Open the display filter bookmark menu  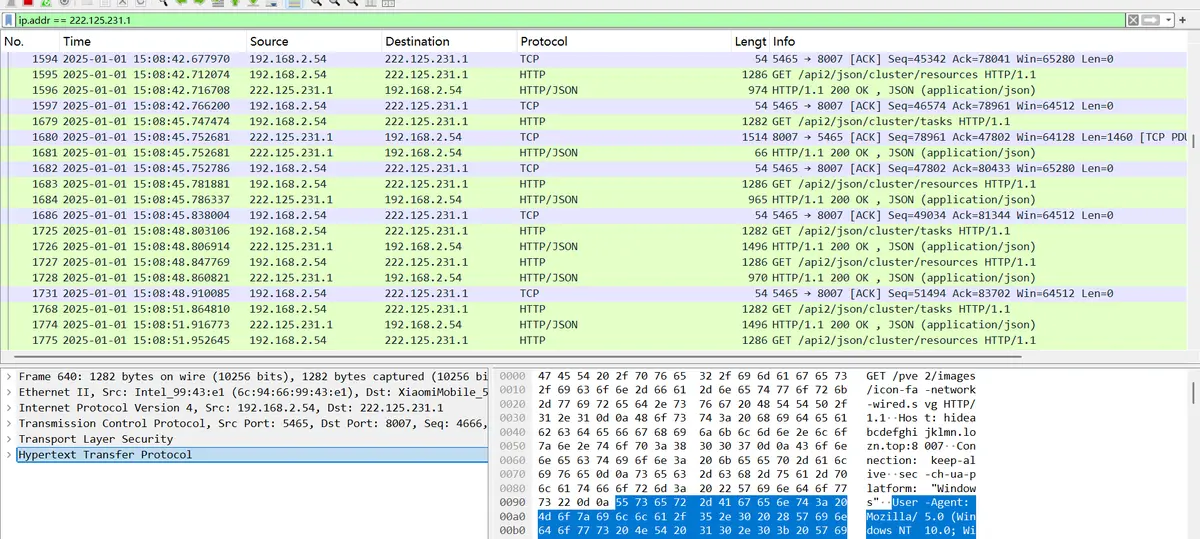(8, 20)
